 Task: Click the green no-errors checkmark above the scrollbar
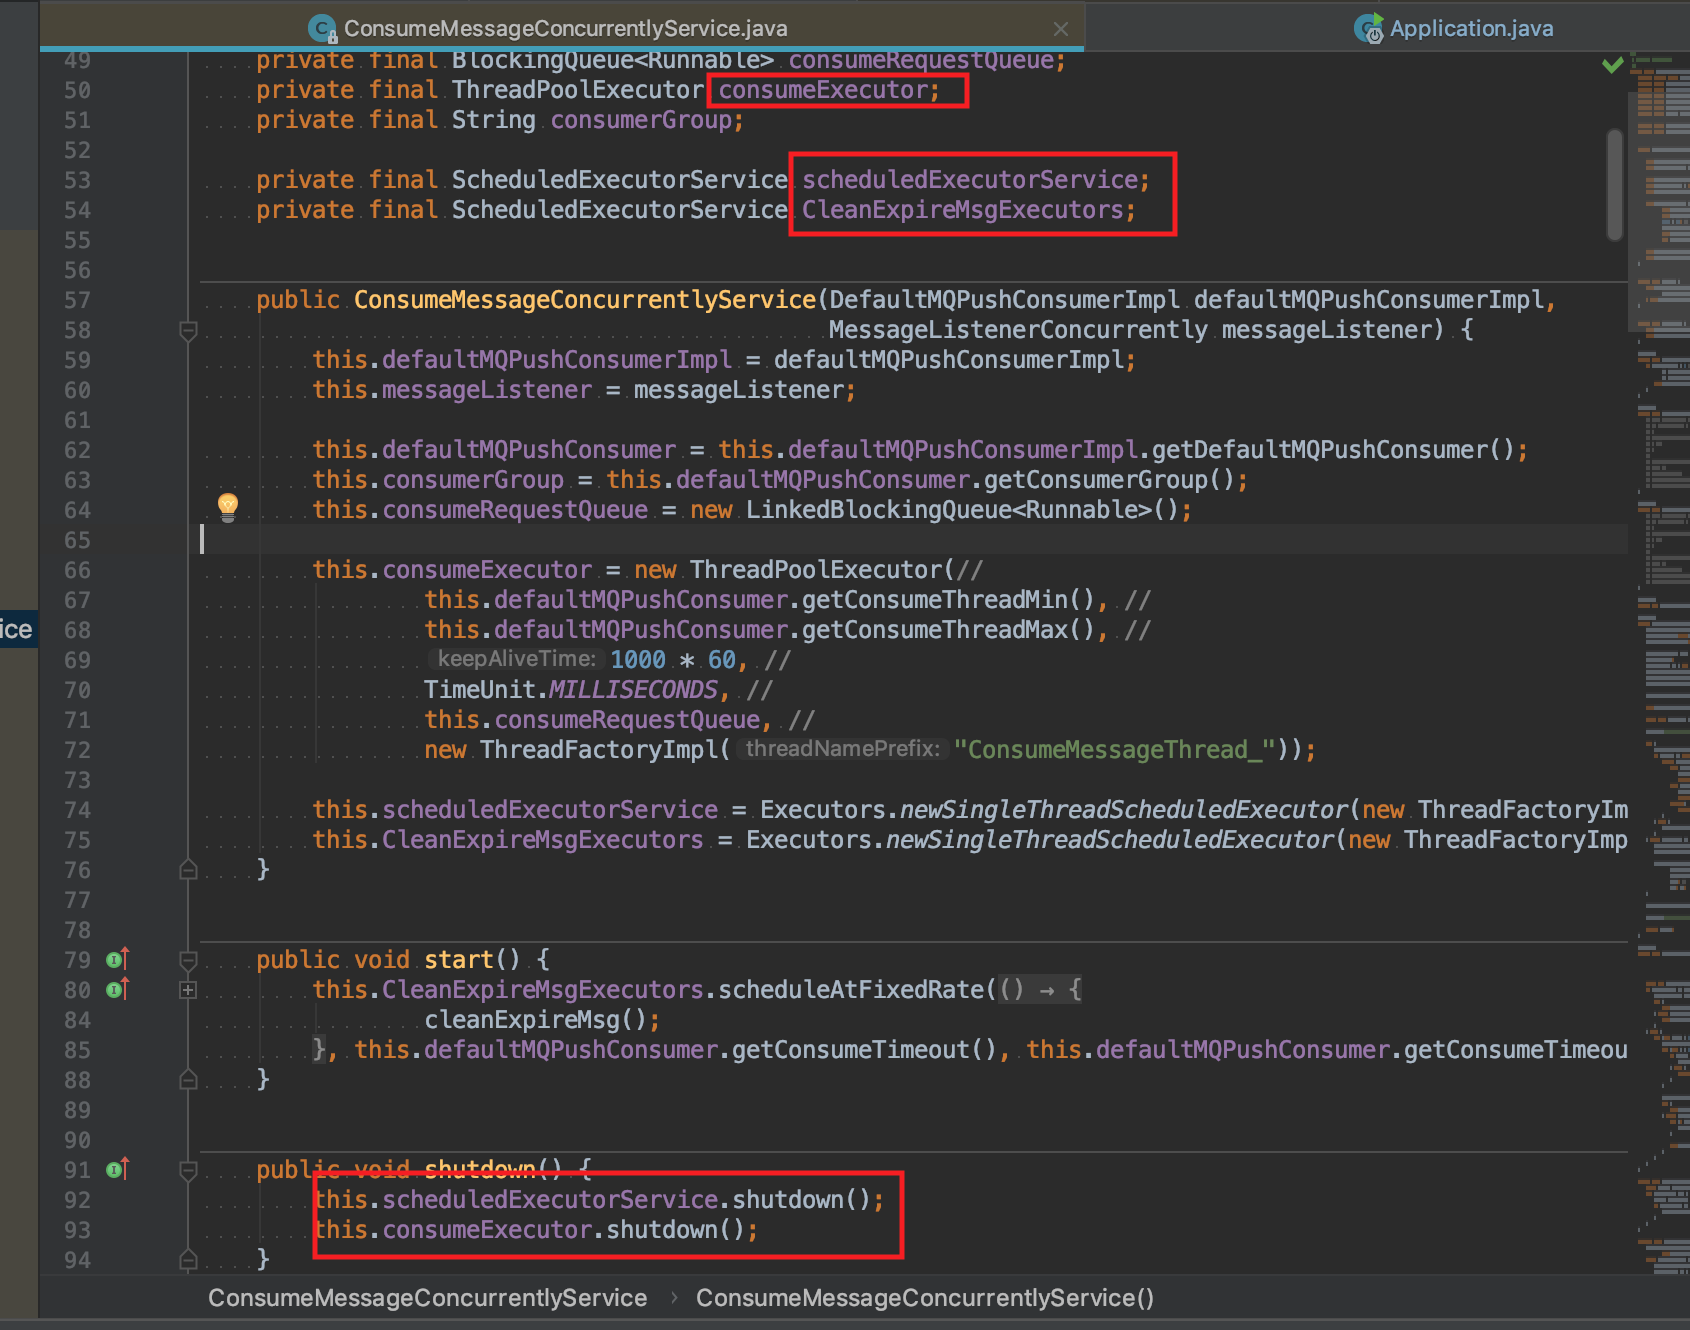tap(1612, 64)
